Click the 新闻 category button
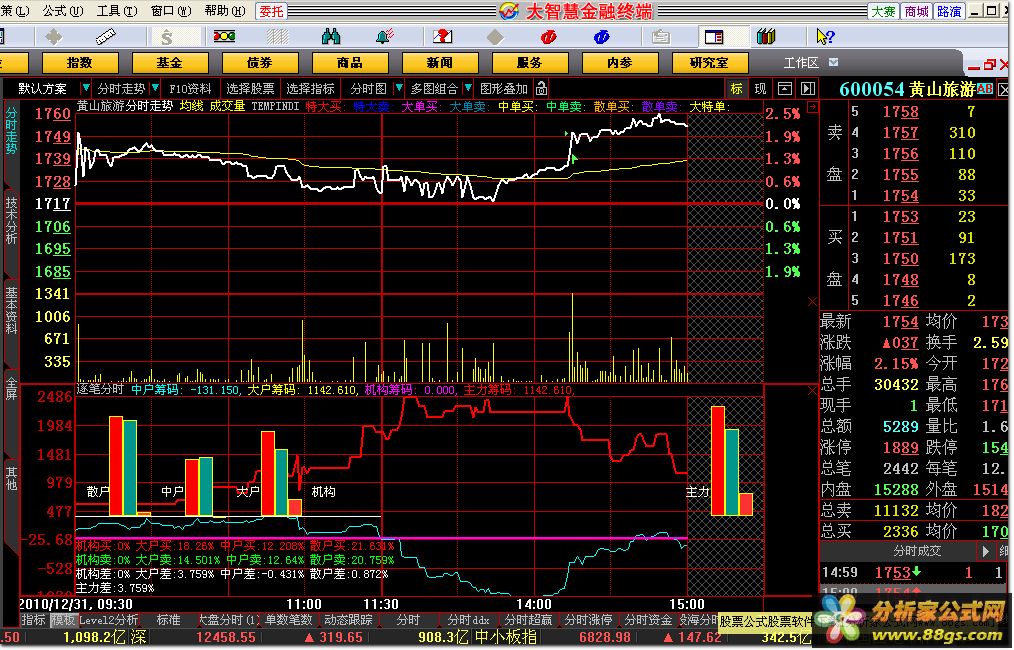 coord(440,63)
